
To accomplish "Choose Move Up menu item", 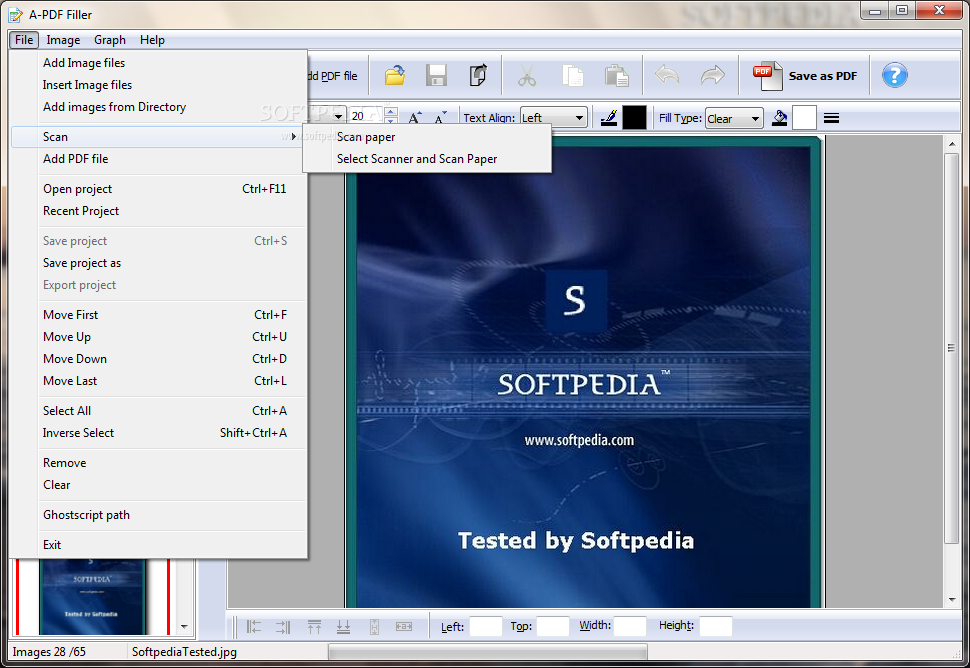I will click(159, 337).
